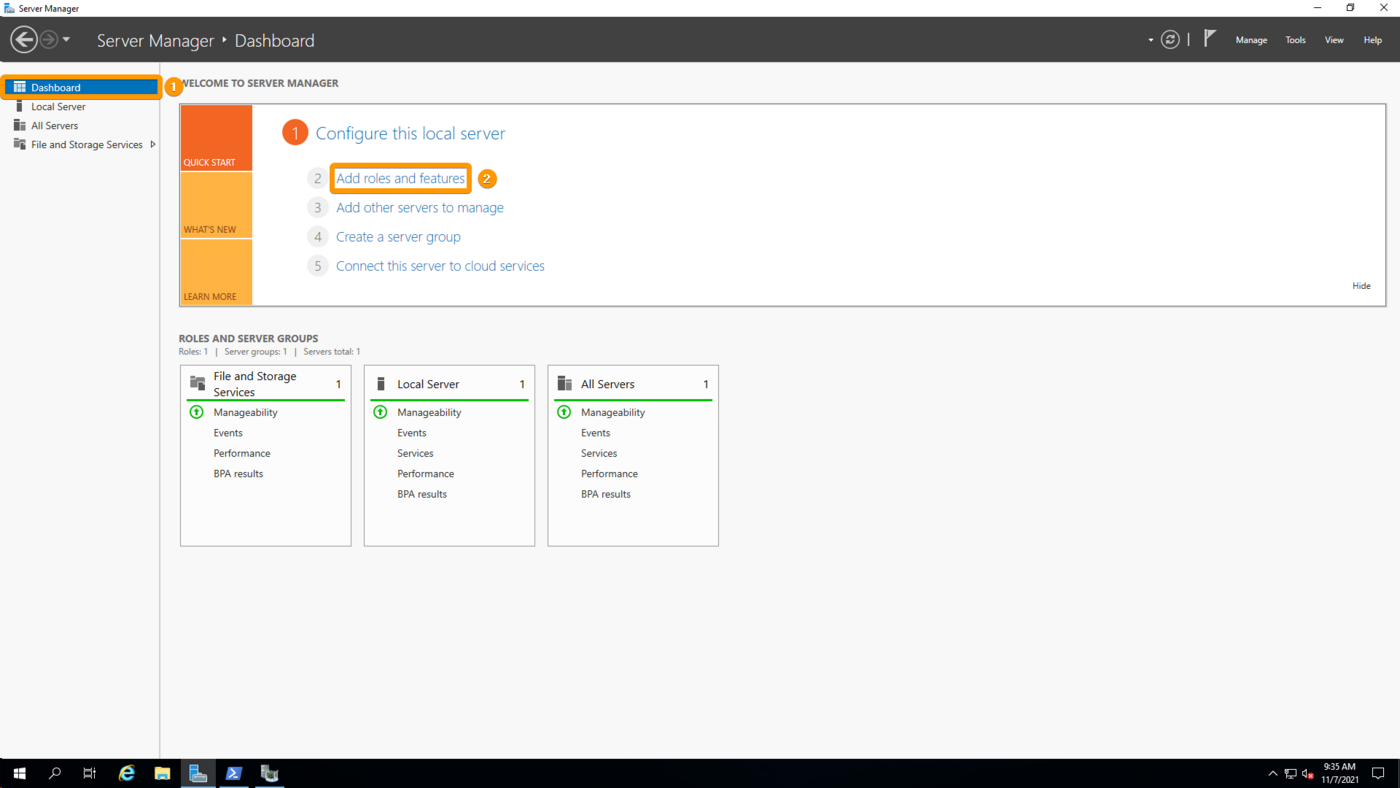1400x788 pixels.
Task: Open the Manage menu
Action: tap(1251, 39)
